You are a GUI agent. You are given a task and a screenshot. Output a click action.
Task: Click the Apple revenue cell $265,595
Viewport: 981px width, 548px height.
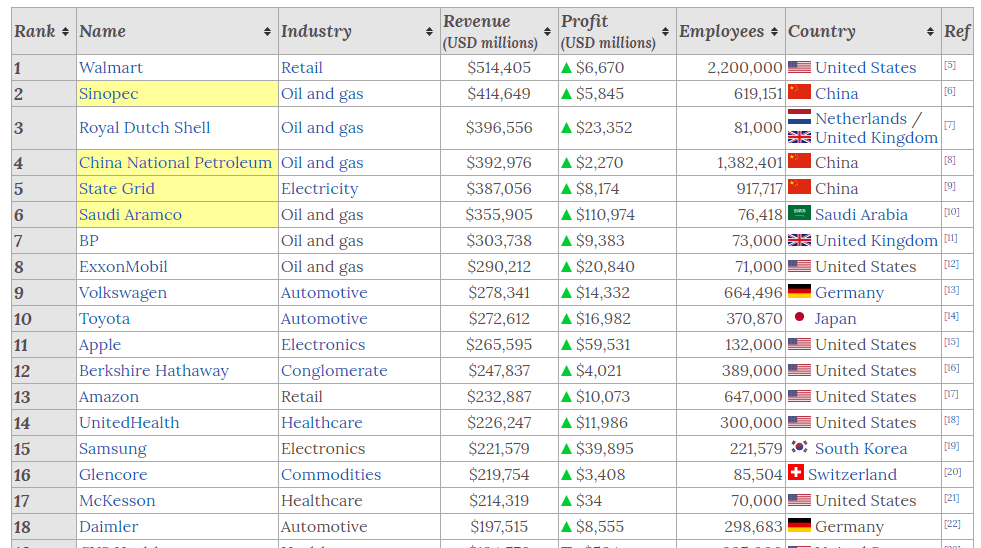(x=499, y=344)
